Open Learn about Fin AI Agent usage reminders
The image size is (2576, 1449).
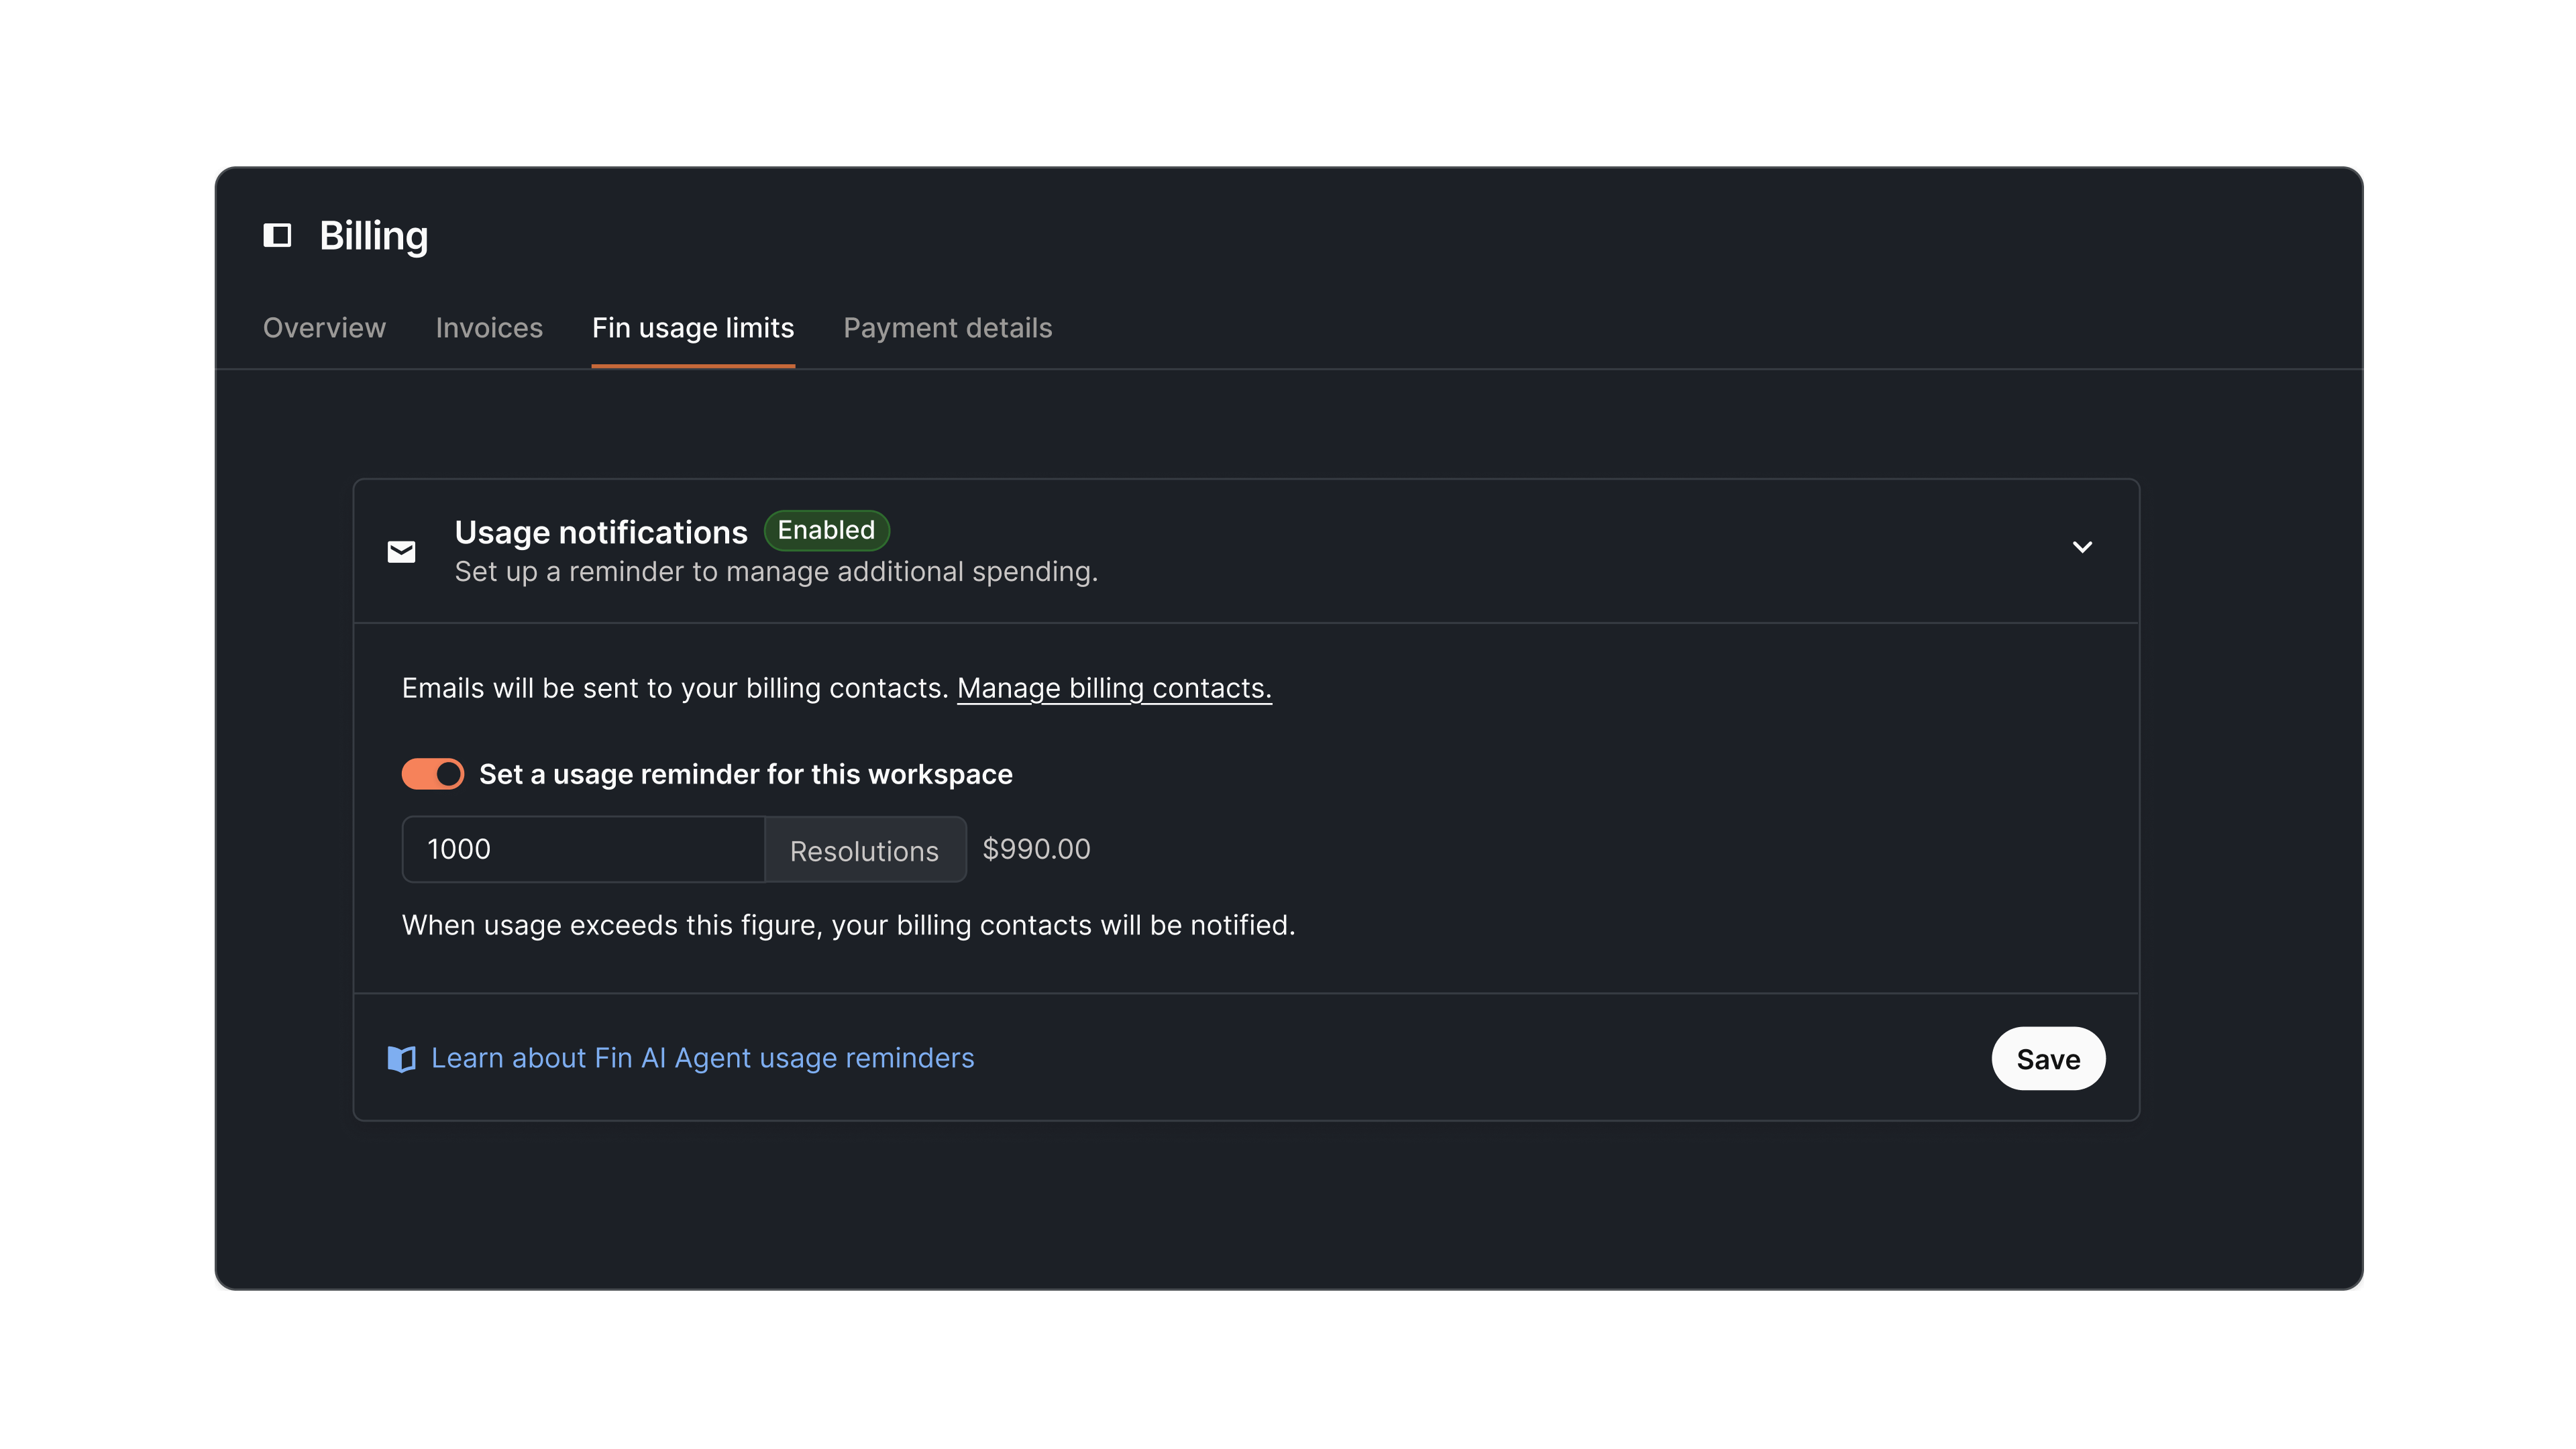[x=702, y=1058]
